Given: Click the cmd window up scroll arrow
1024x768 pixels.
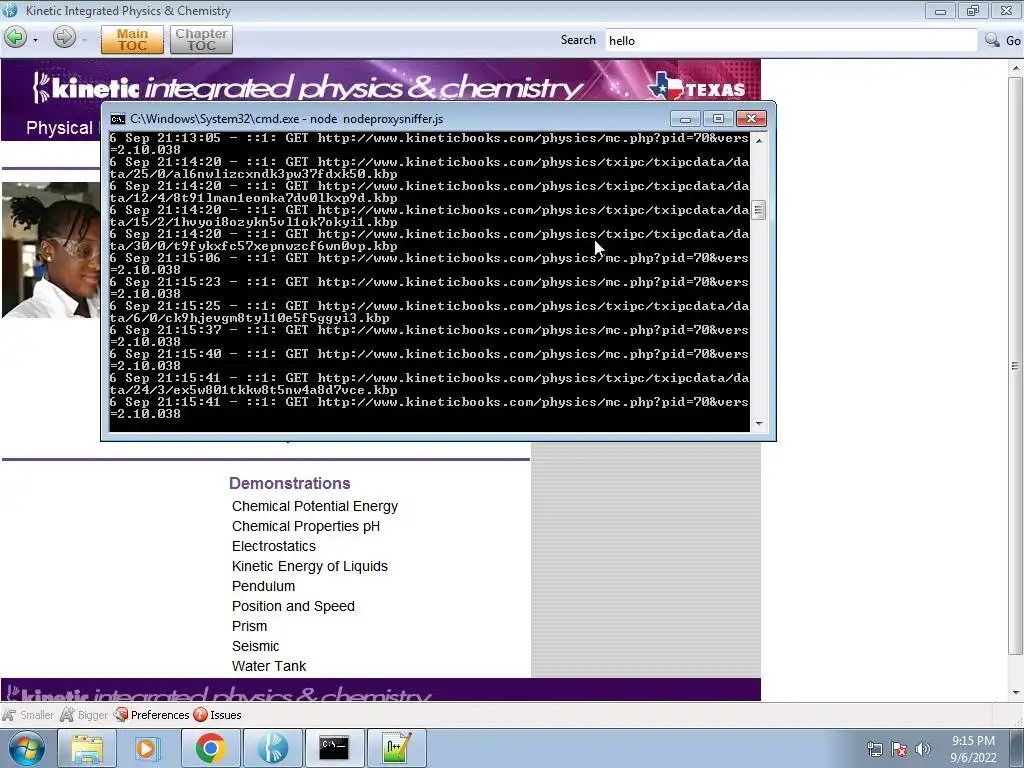Looking at the screenshot, I should pos(758,140).
